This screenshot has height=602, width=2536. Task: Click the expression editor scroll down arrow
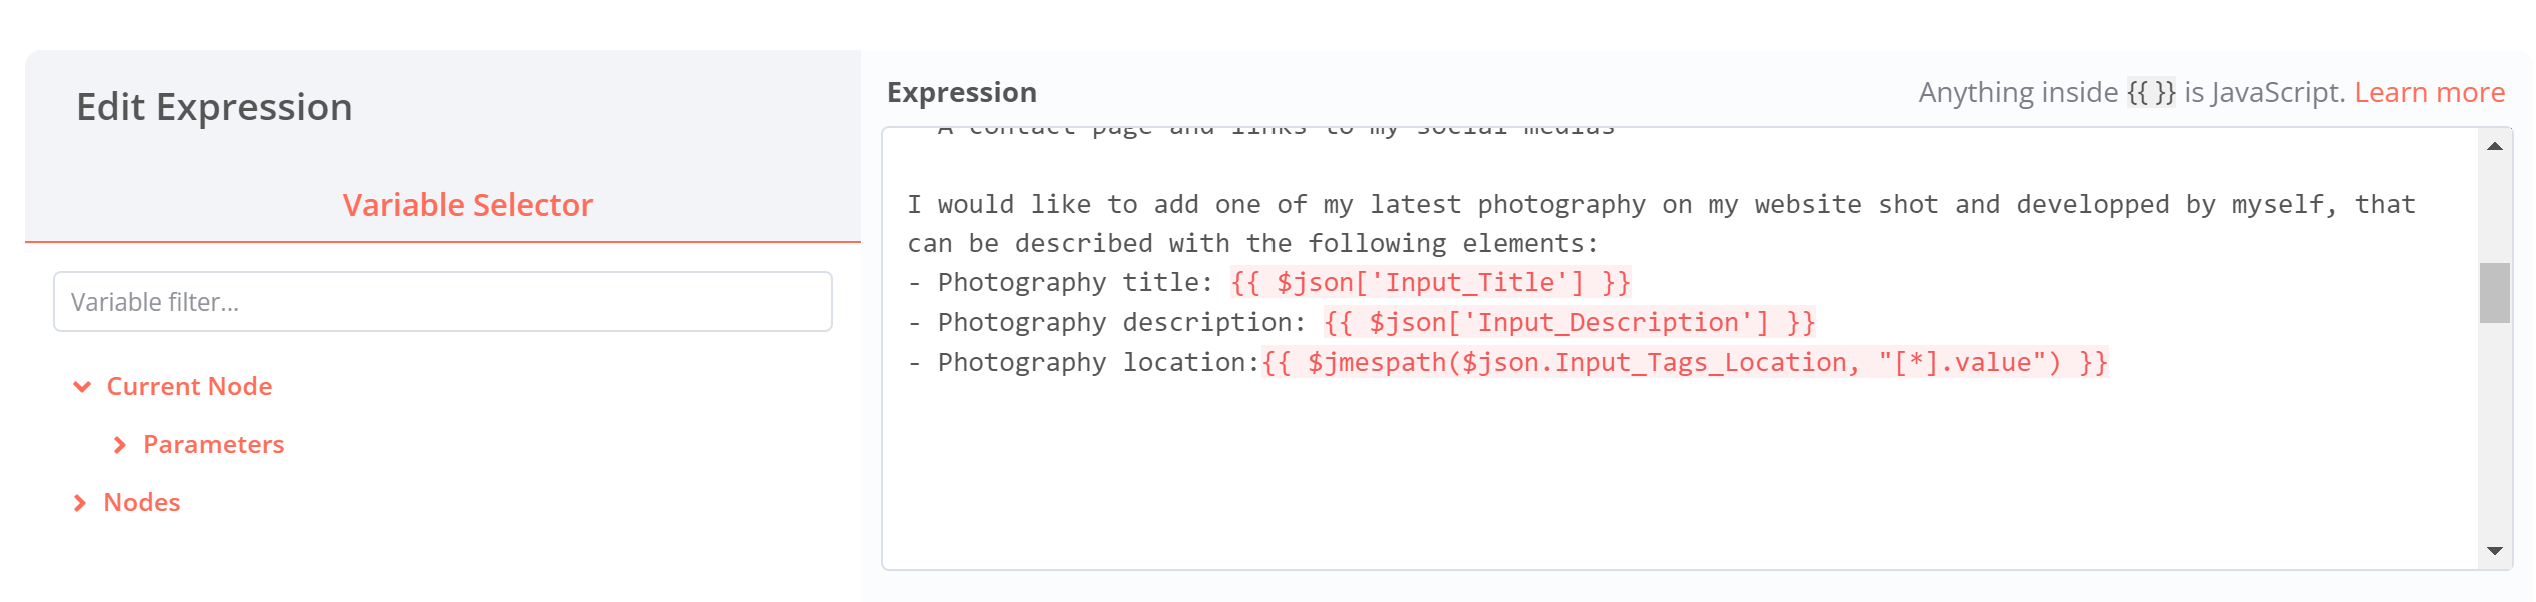pyautogui.click(x=2494, y=551)
